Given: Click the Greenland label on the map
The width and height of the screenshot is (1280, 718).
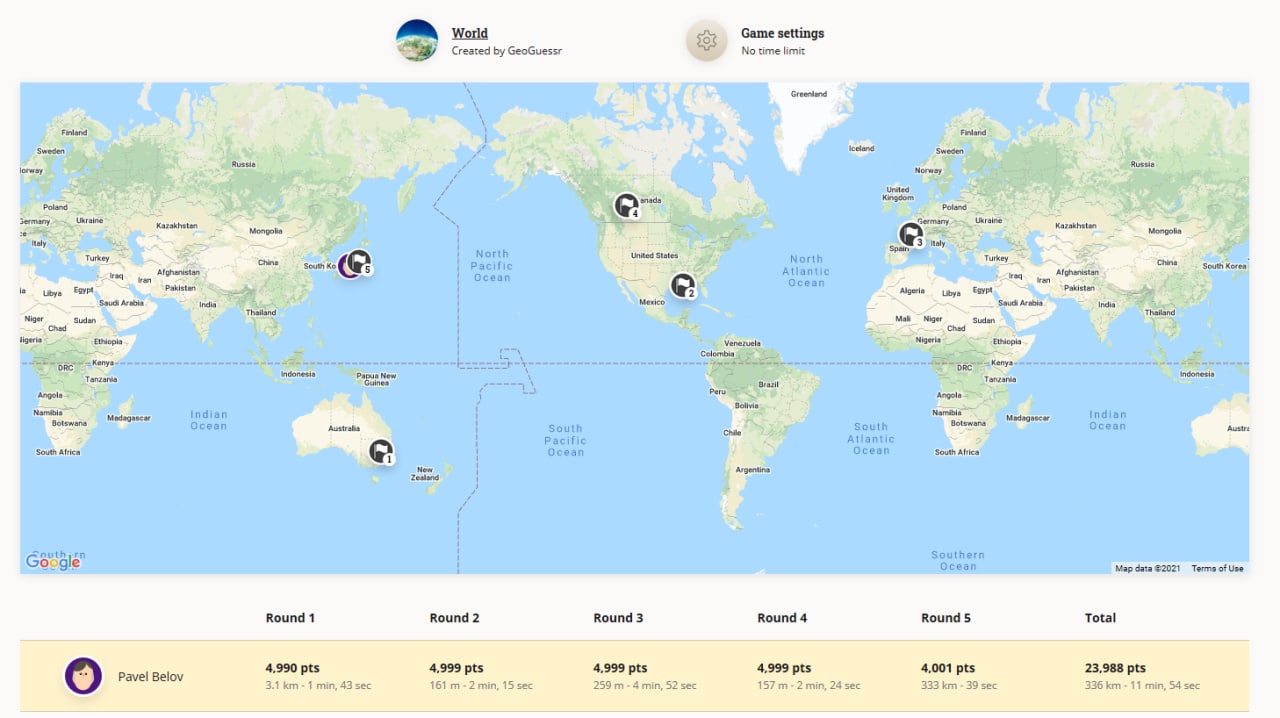Looking at the screenshot, I should 809,94.
